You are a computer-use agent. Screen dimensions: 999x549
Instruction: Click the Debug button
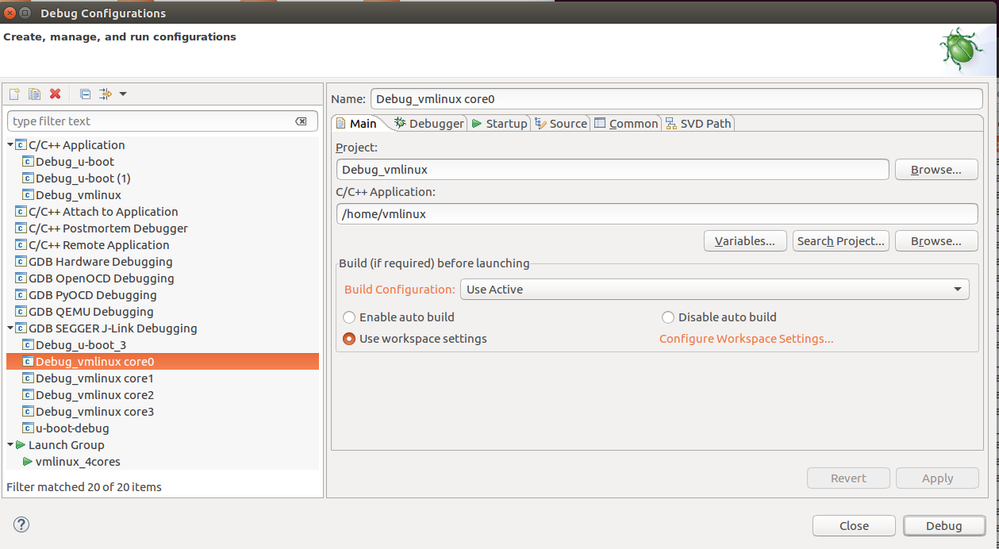943,525
